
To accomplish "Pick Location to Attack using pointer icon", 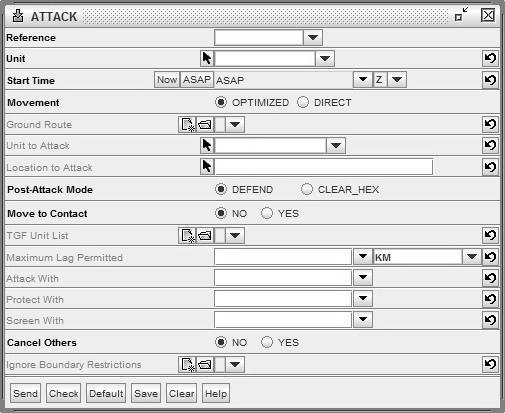I will click(x=207, y=166).
